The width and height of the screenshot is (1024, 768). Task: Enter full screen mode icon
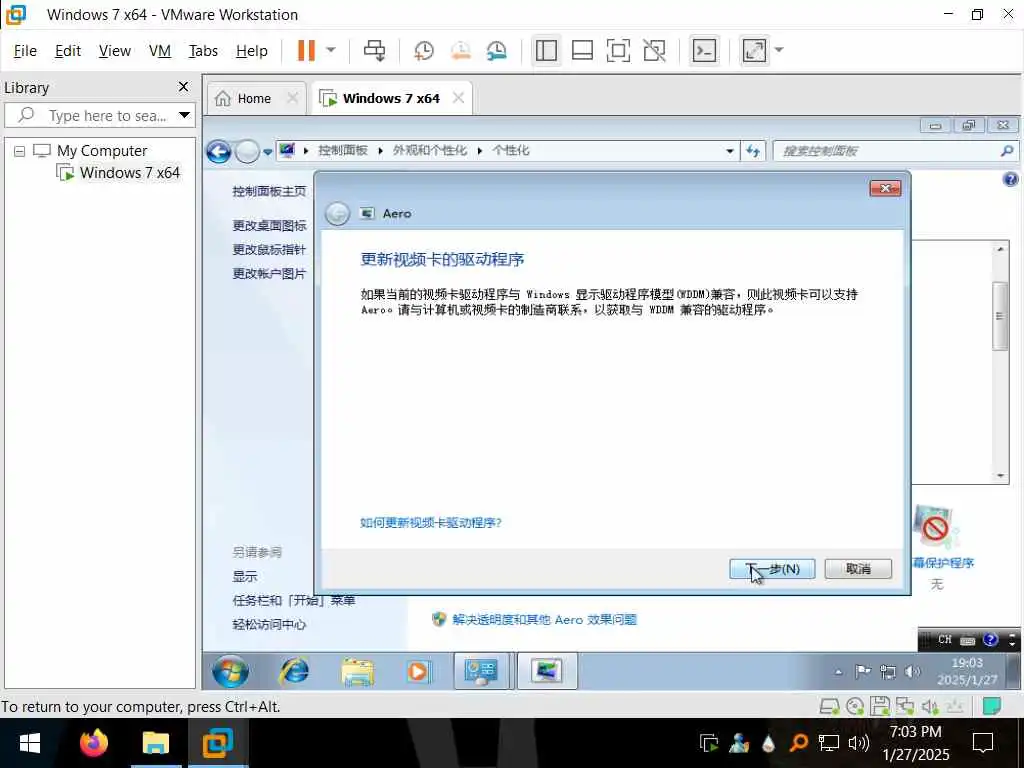(x=618, y=50)
